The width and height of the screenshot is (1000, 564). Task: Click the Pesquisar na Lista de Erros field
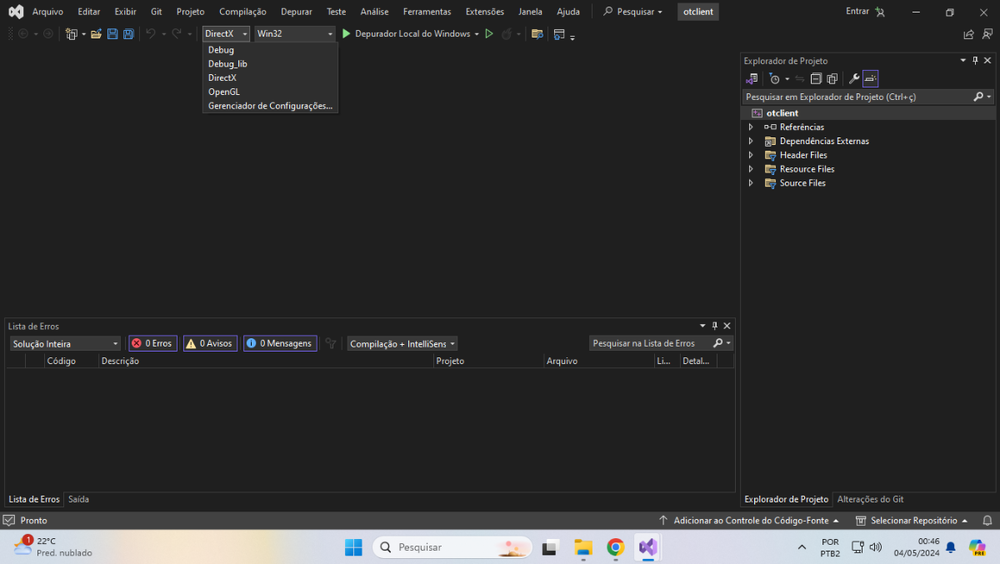pos(650,343)
